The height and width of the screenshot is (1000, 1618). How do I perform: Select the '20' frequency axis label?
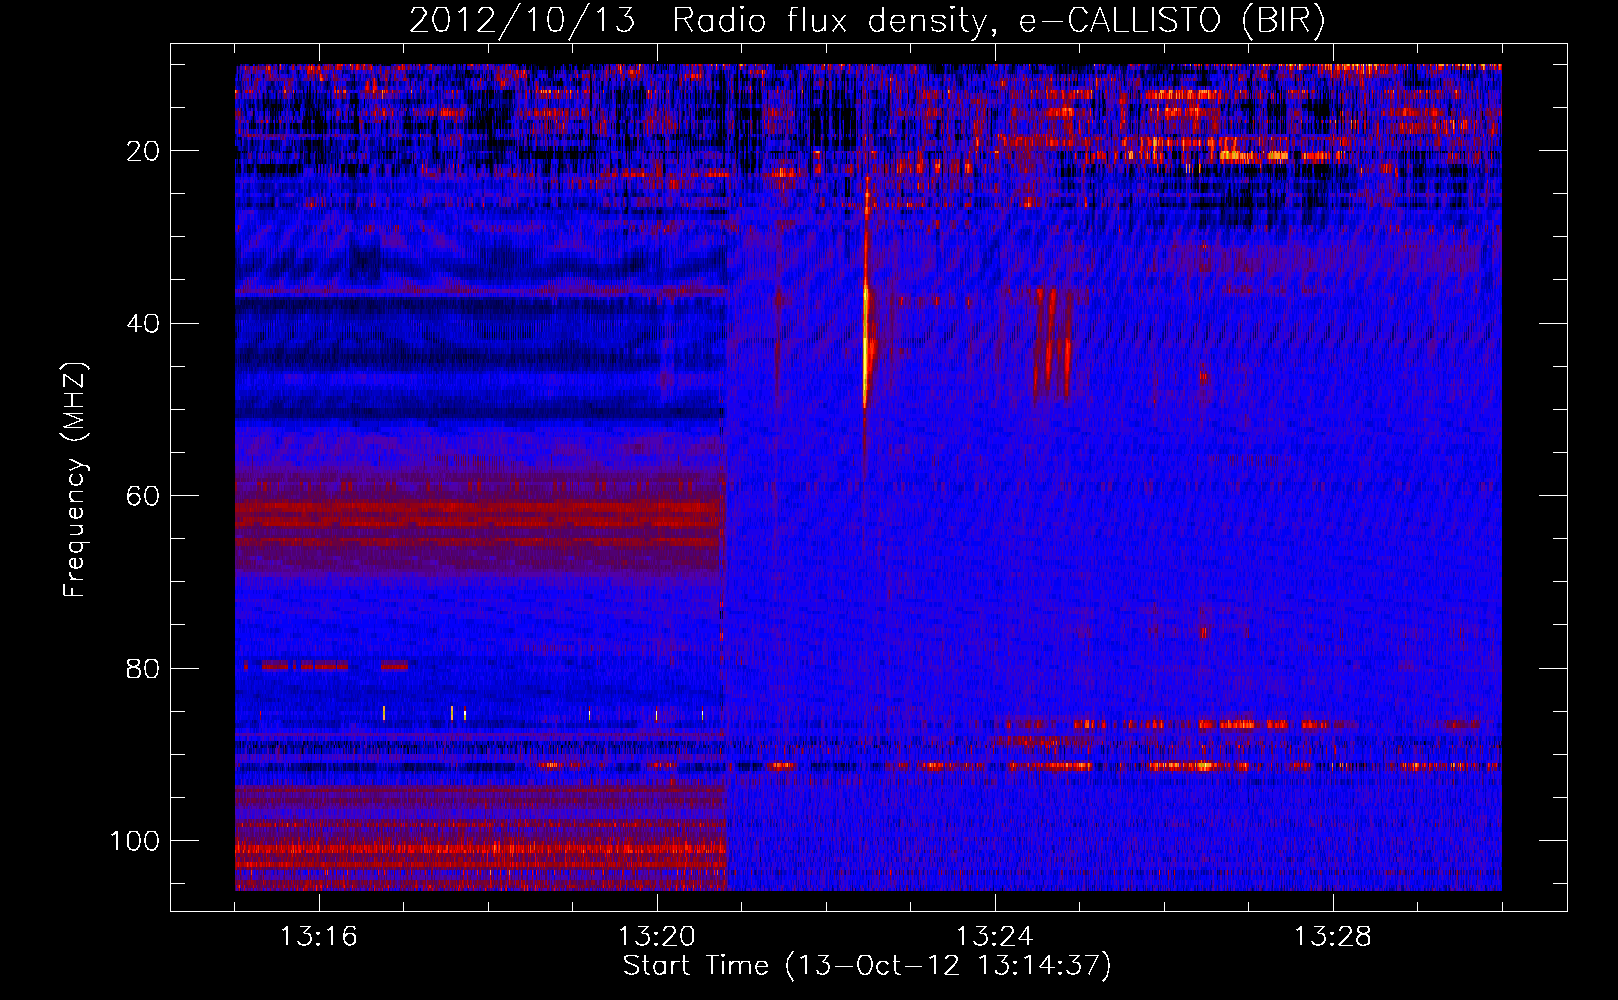[143, 151]
